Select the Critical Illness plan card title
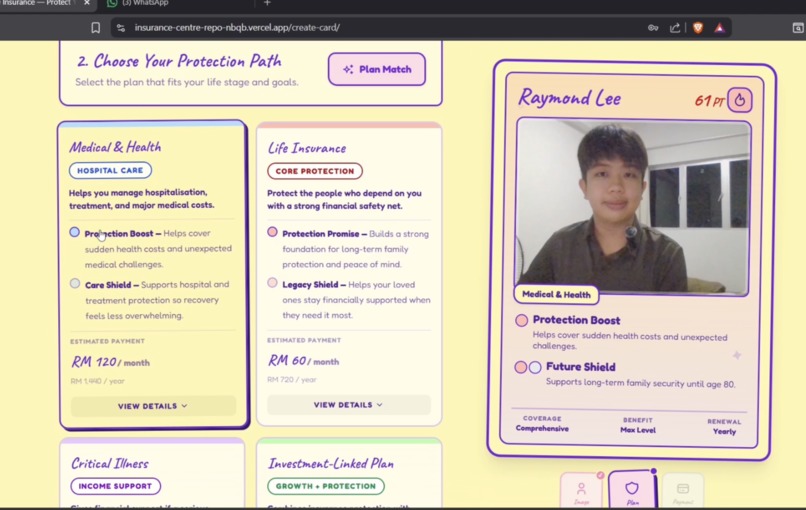806x510 pixels. click(x=110, y=464)
